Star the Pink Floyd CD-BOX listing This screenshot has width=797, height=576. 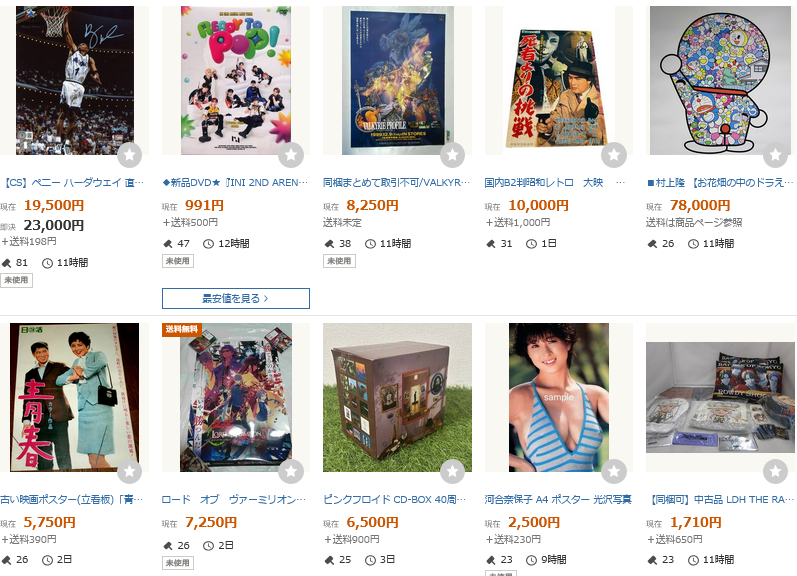coord(452,472)
